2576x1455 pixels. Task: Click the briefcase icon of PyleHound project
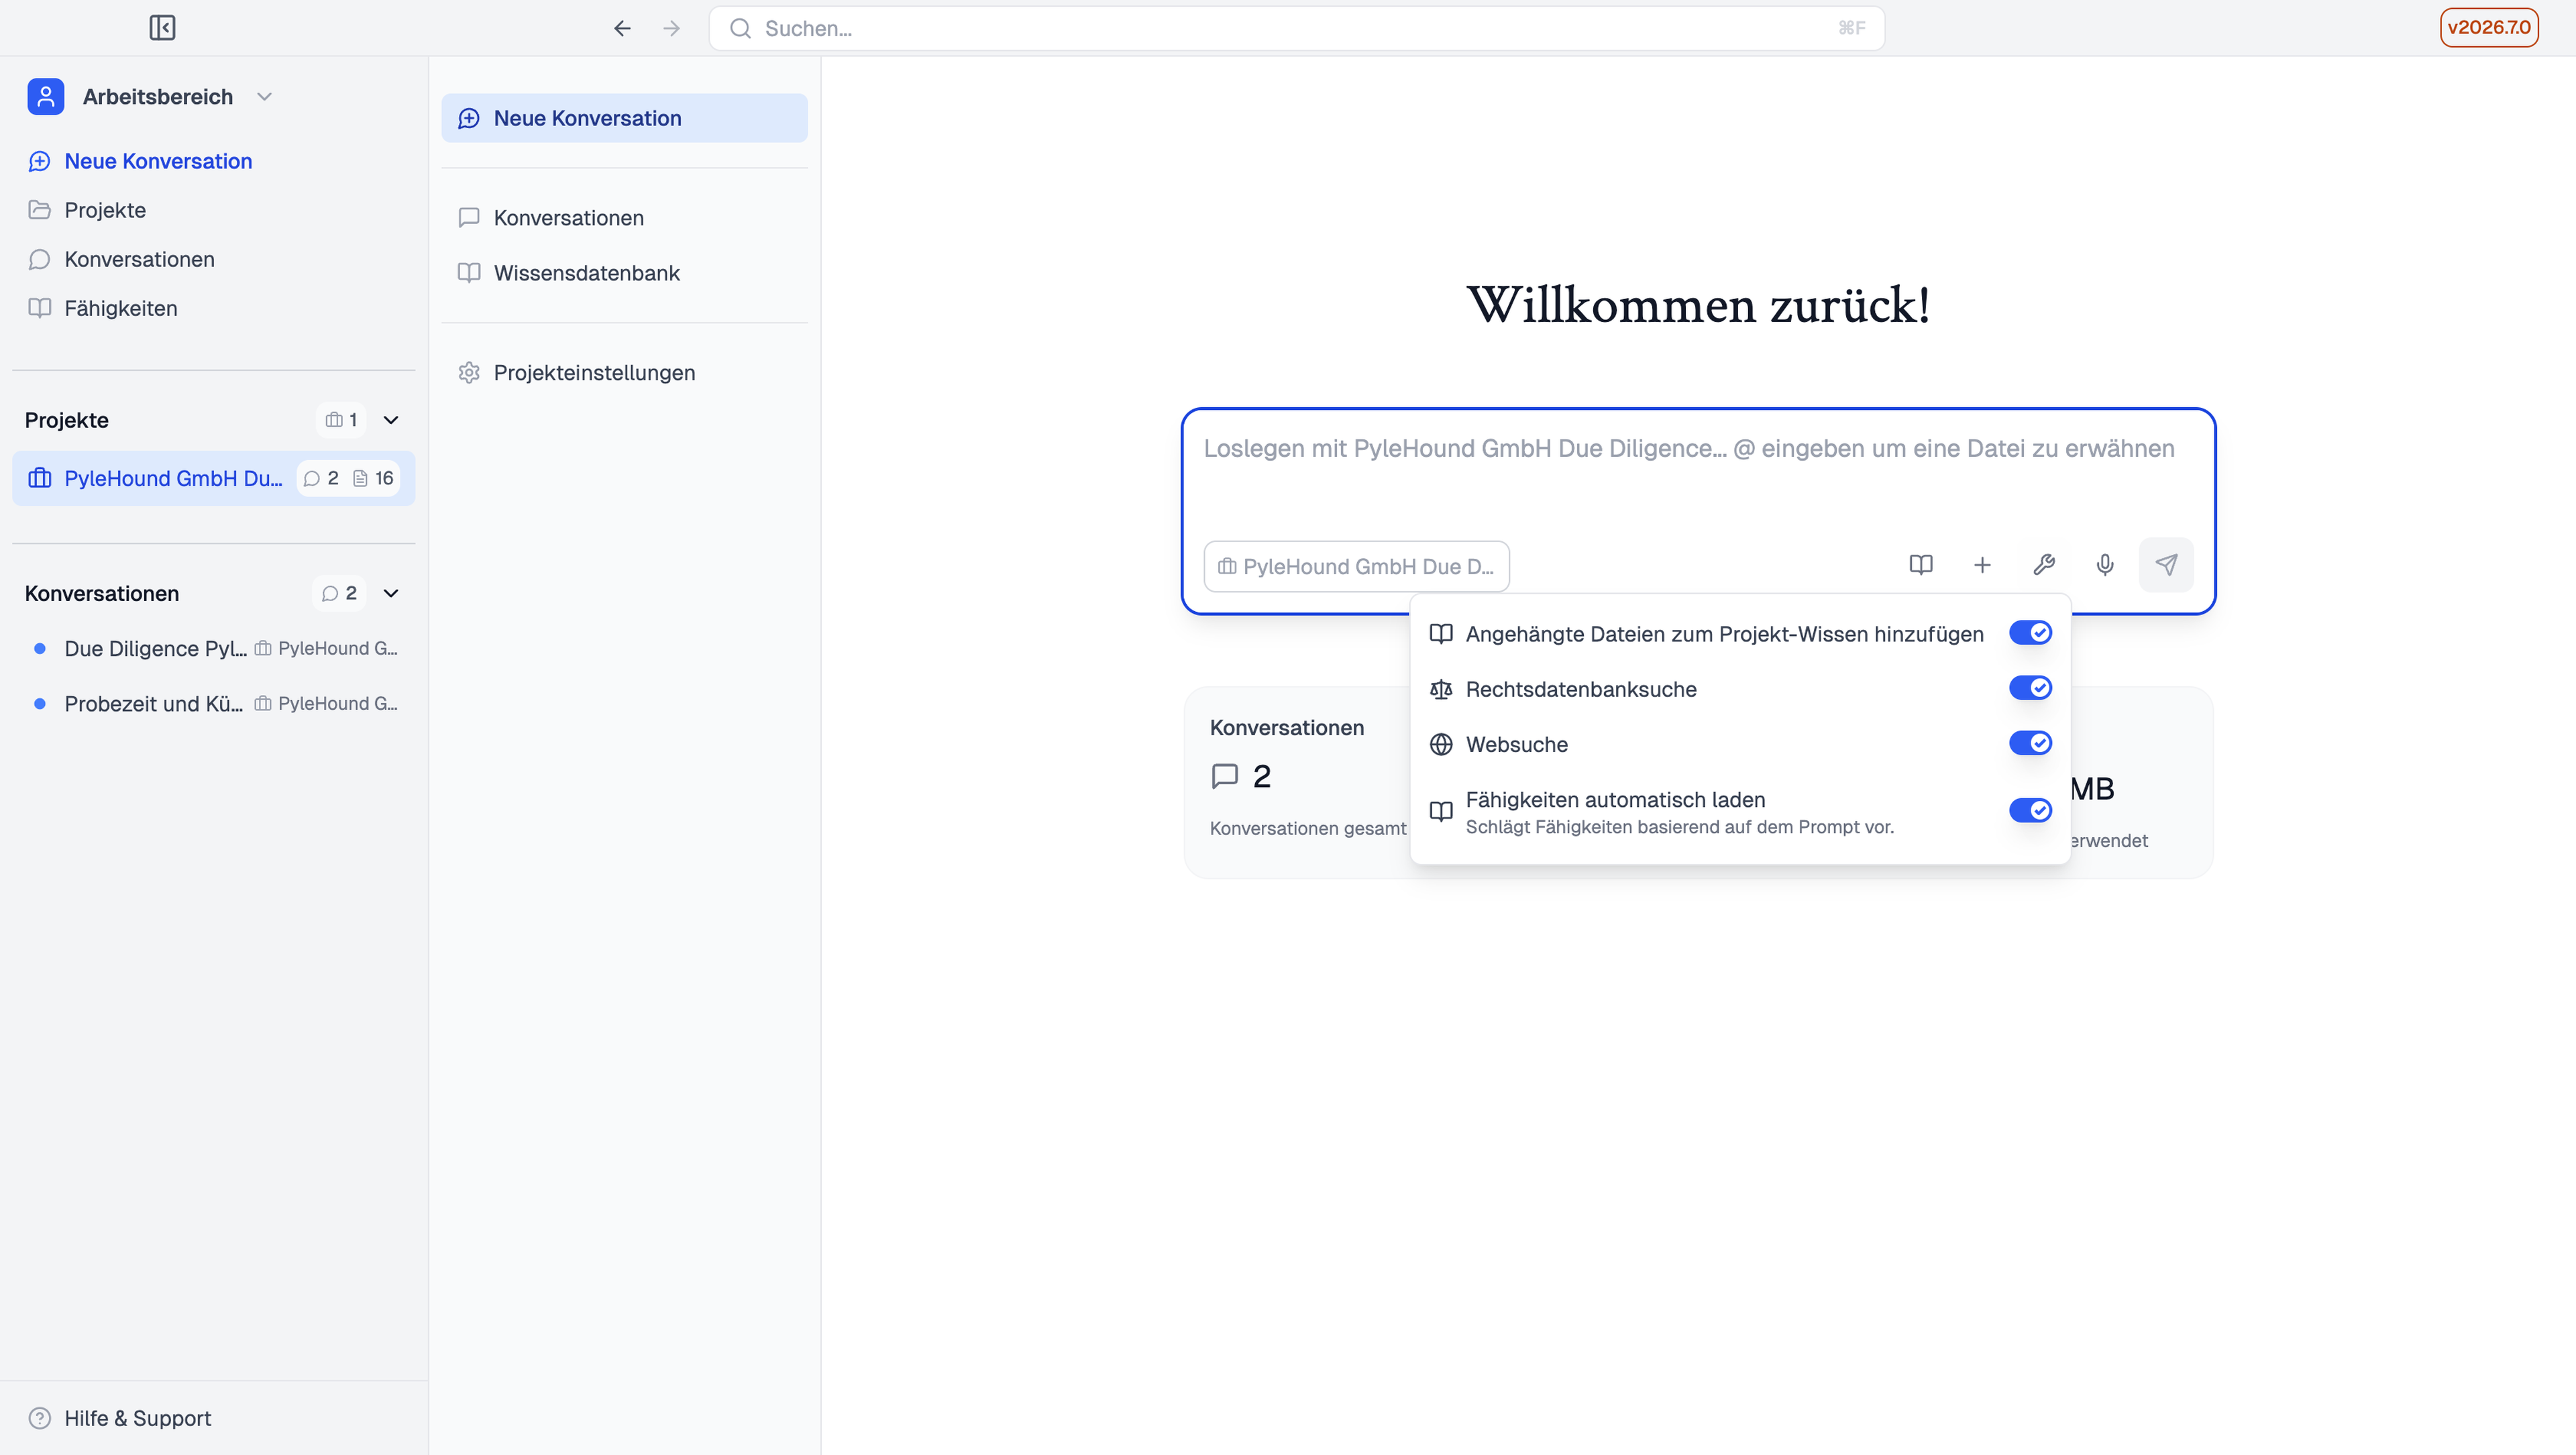[40, 478]
